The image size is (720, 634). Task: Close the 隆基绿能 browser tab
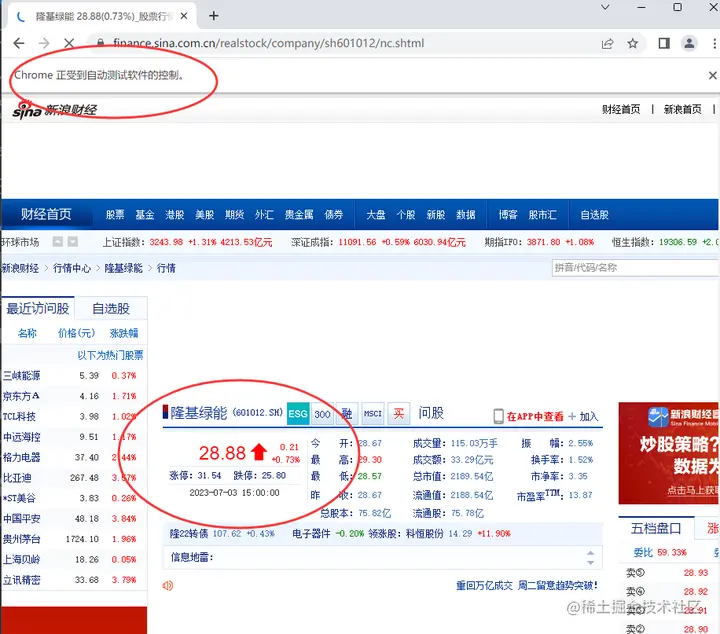(x=184, y=16)
